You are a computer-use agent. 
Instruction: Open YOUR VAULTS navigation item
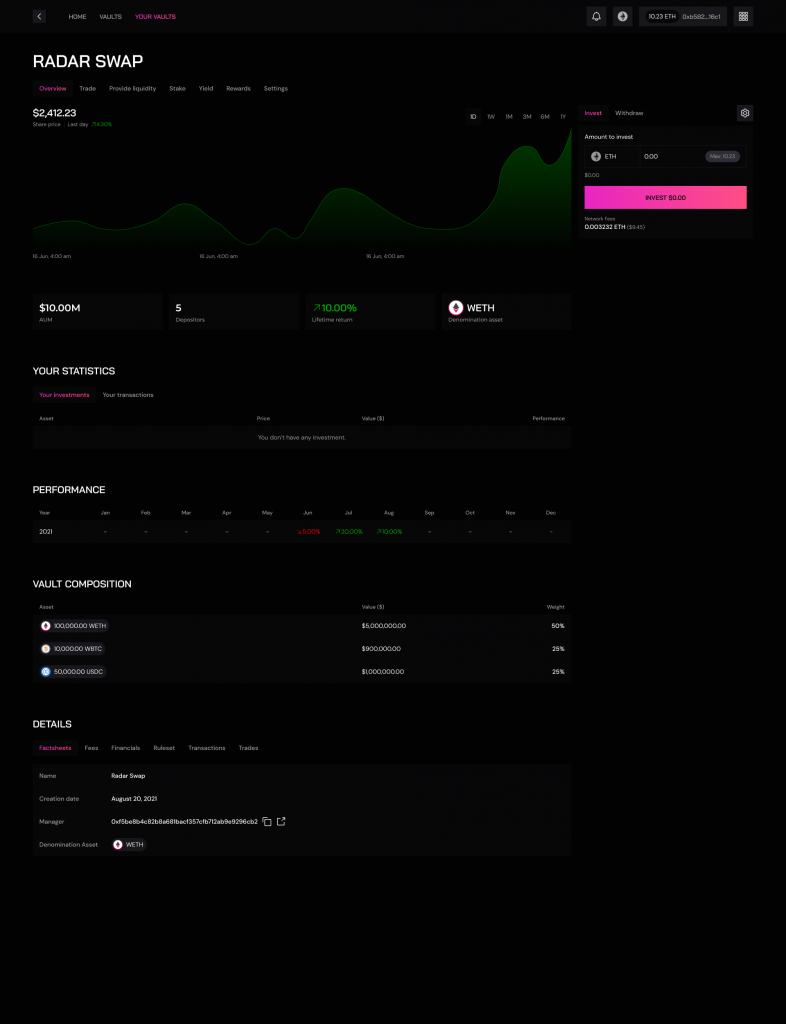coord(155,16)
